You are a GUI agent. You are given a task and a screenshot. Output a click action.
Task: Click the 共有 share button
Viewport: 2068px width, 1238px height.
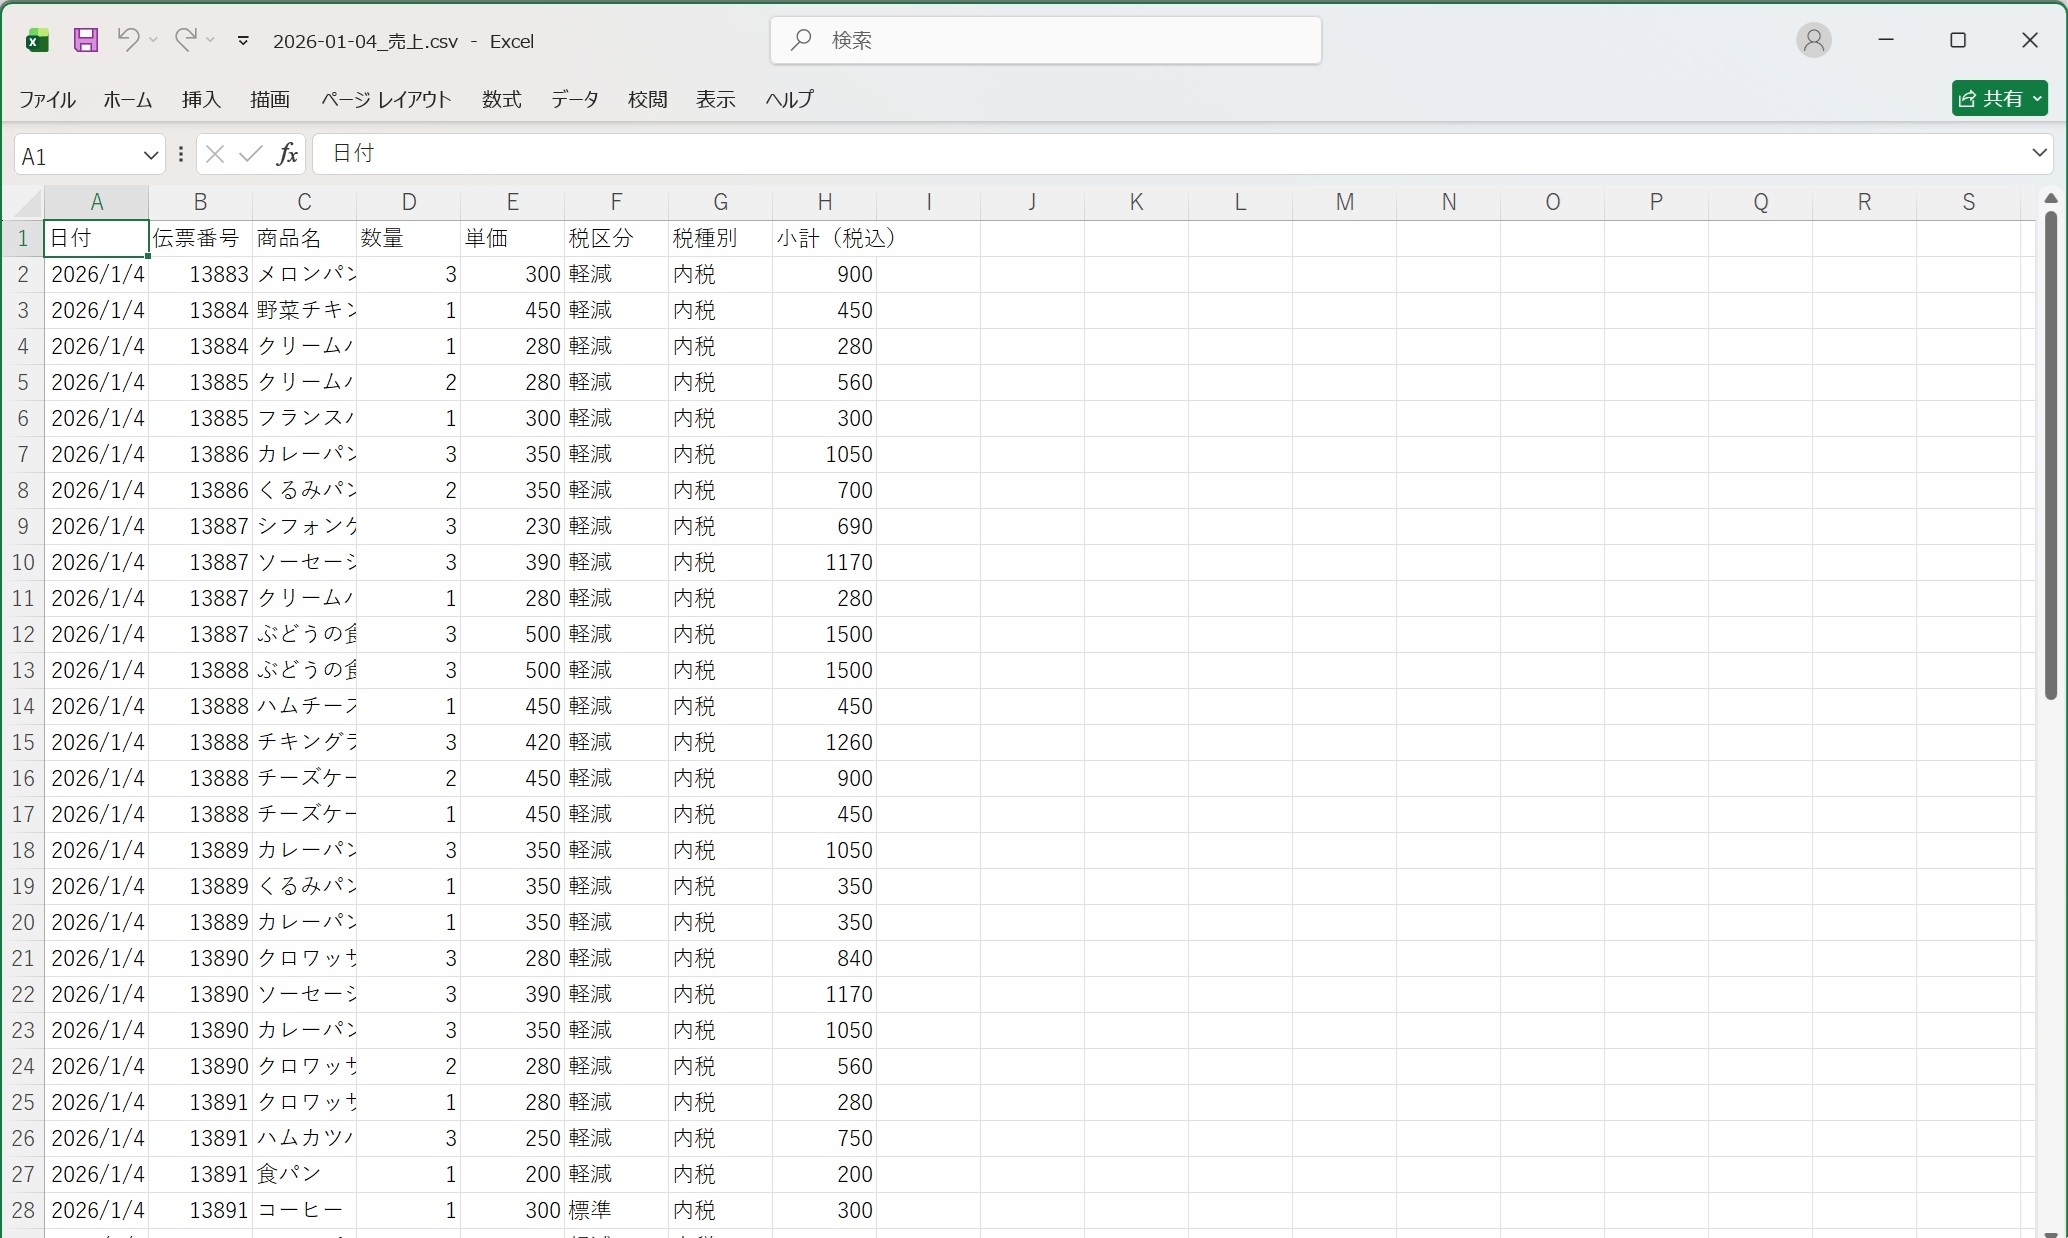tap(1999, 98)
